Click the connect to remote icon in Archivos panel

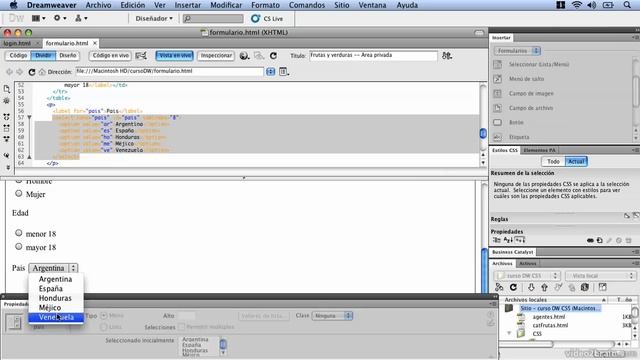pyautogui.click(x=499, y=287)
